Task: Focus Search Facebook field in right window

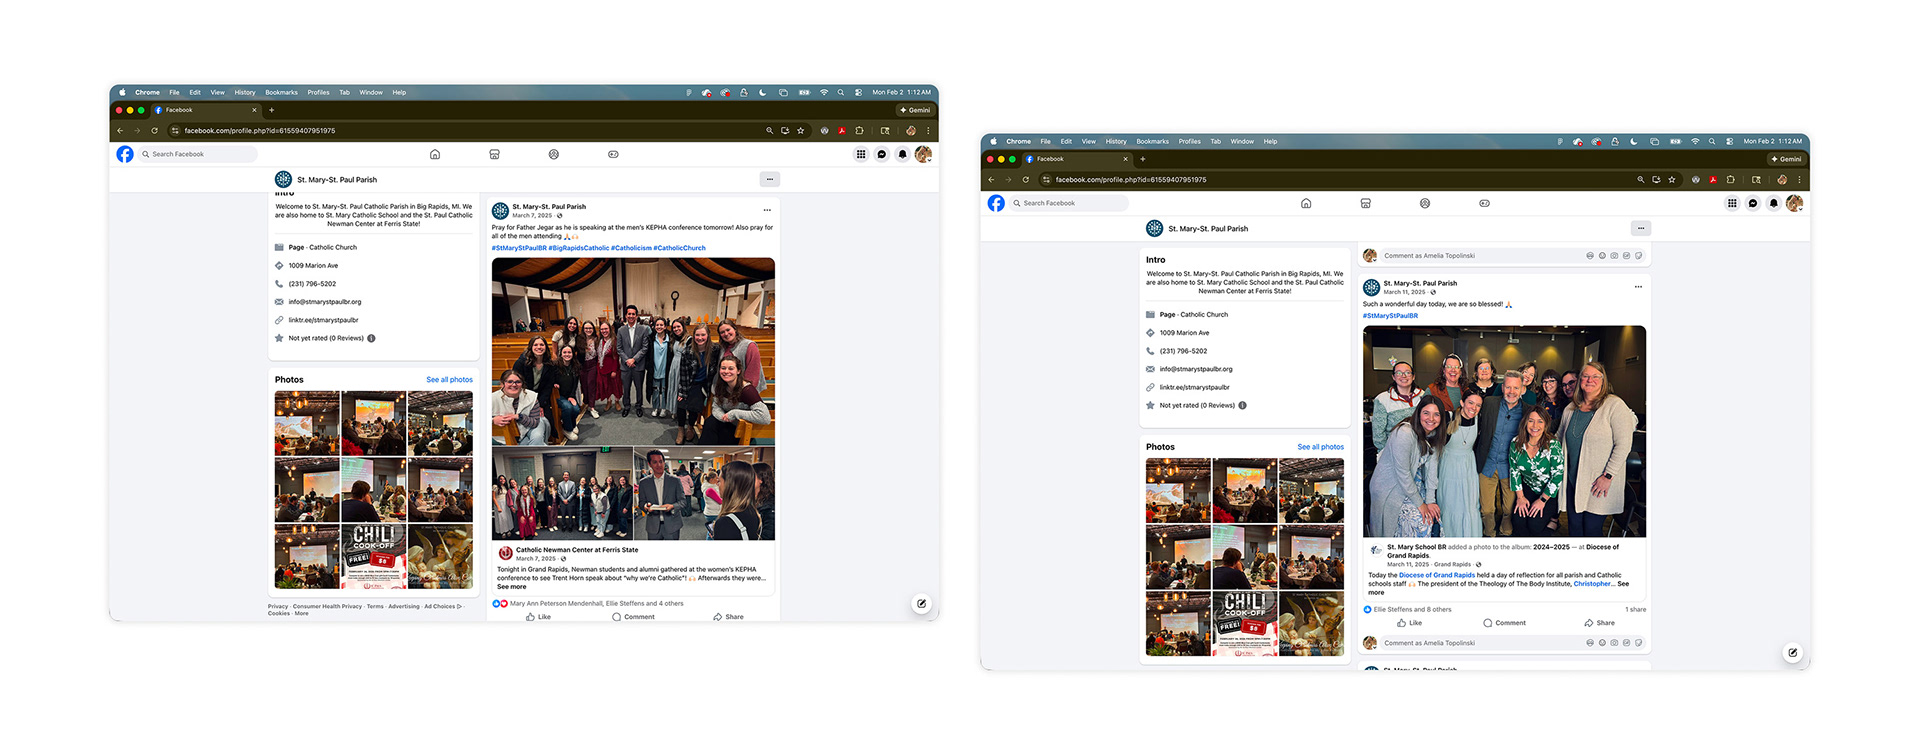Action: tap(1069, 203)
